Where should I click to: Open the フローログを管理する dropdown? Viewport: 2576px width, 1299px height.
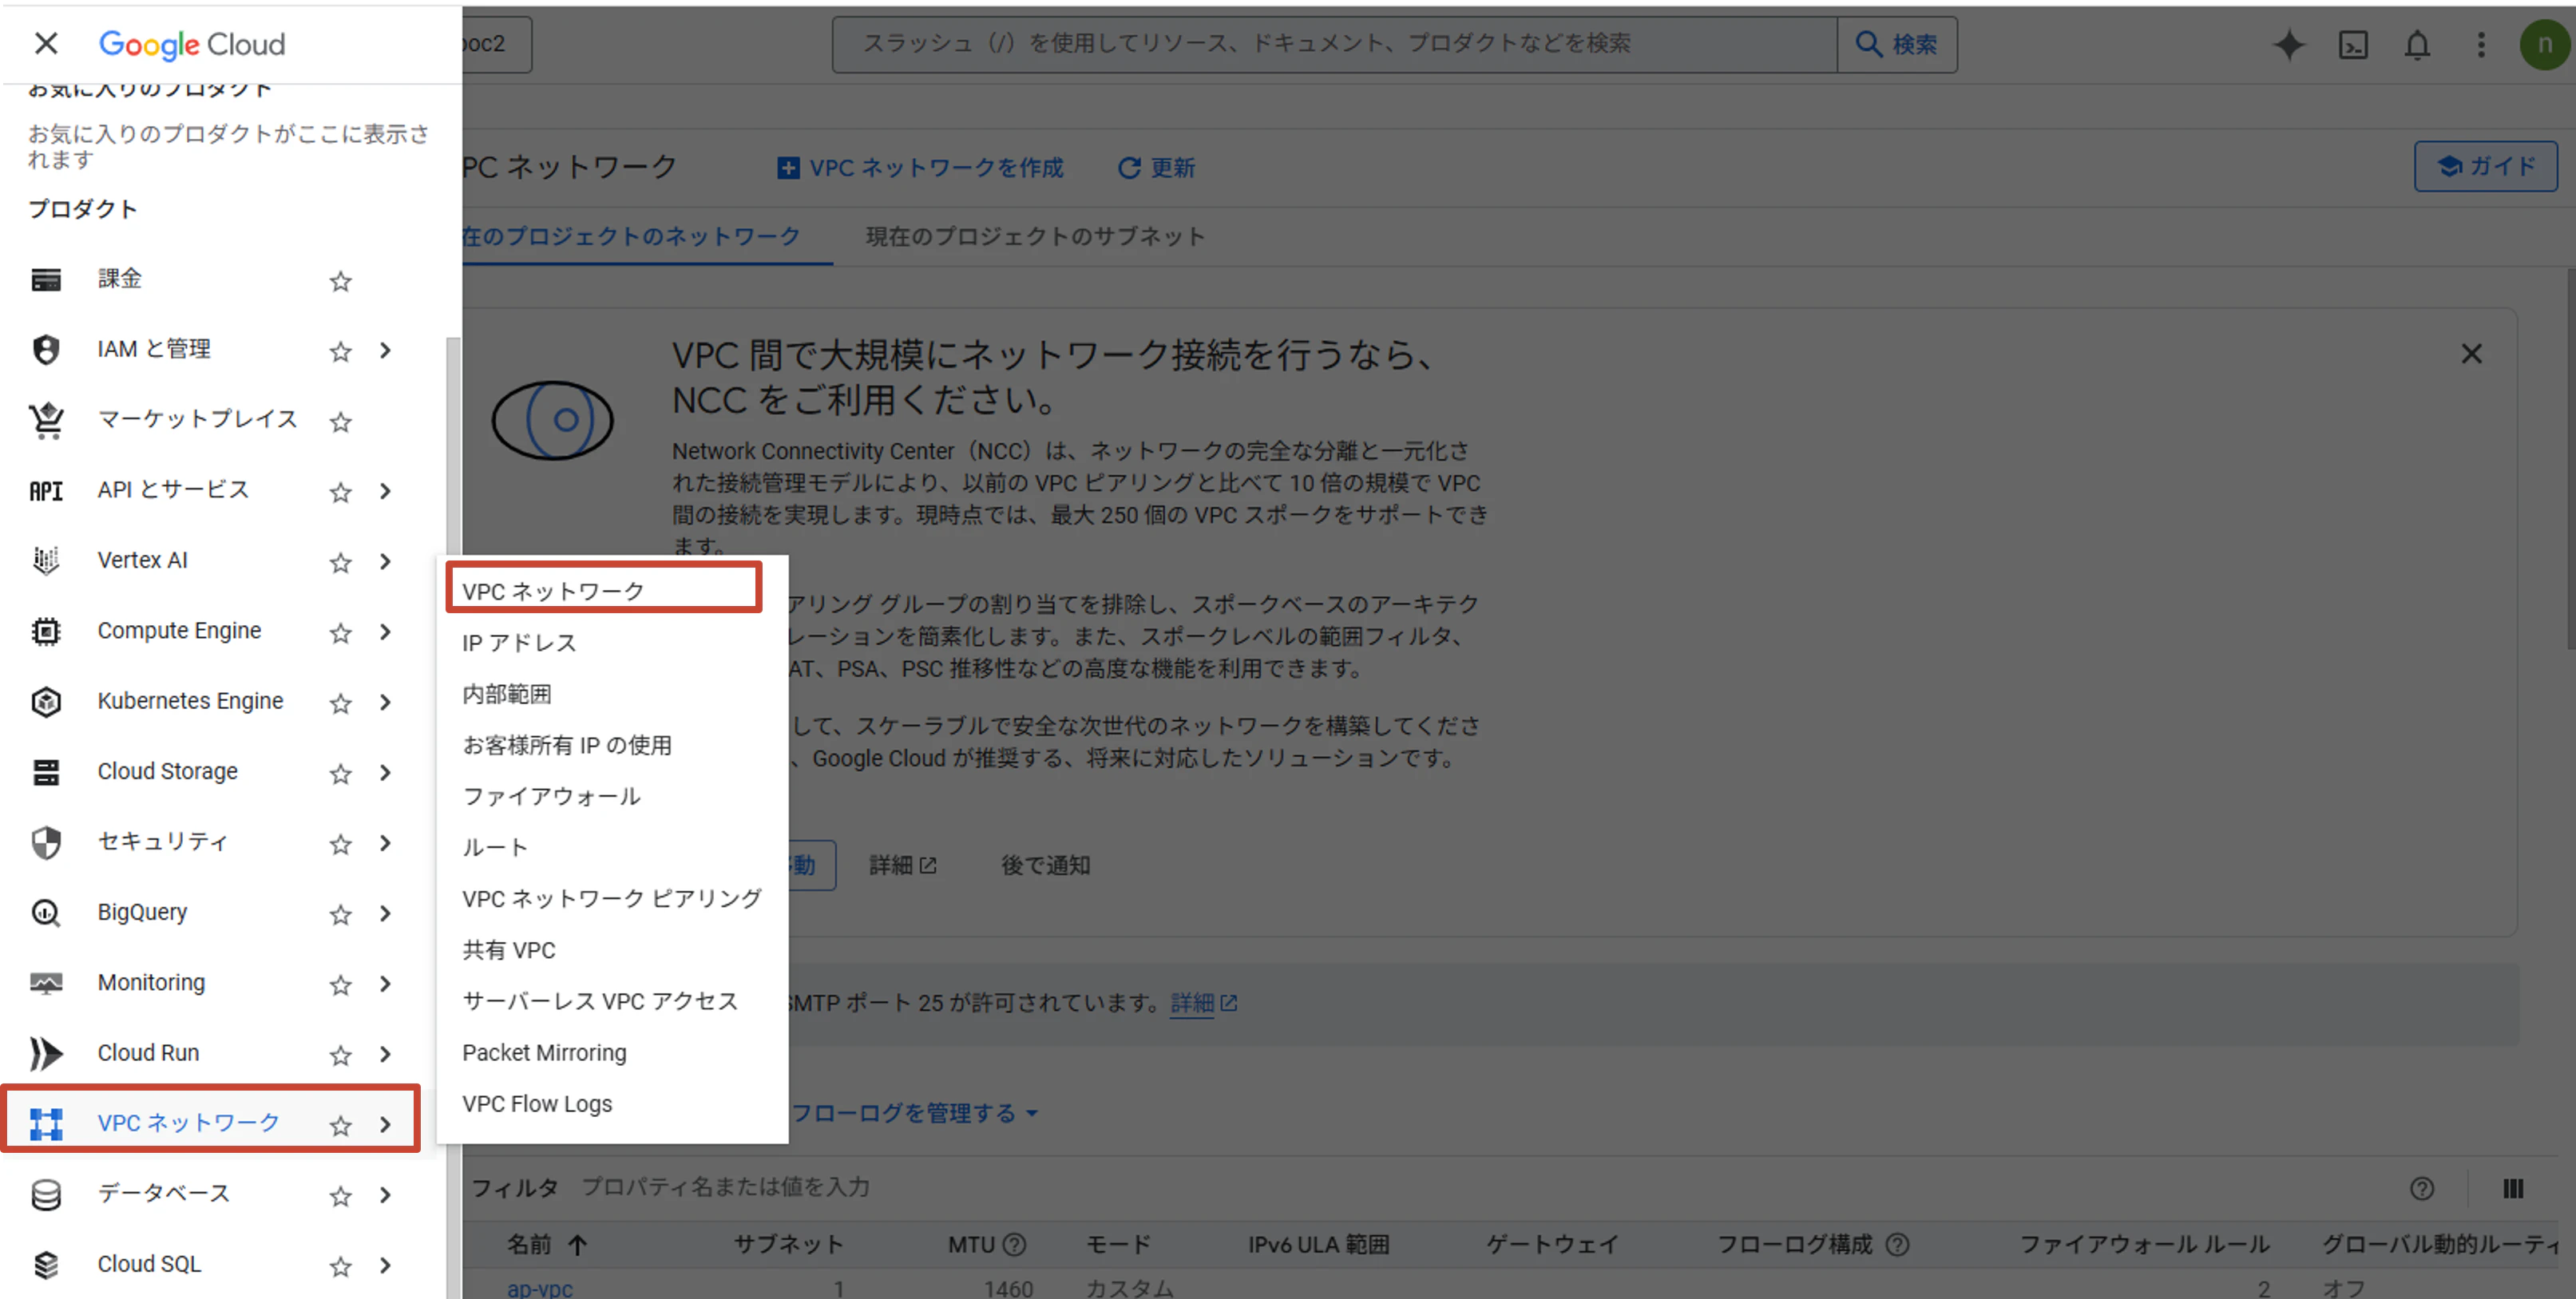915,1112
